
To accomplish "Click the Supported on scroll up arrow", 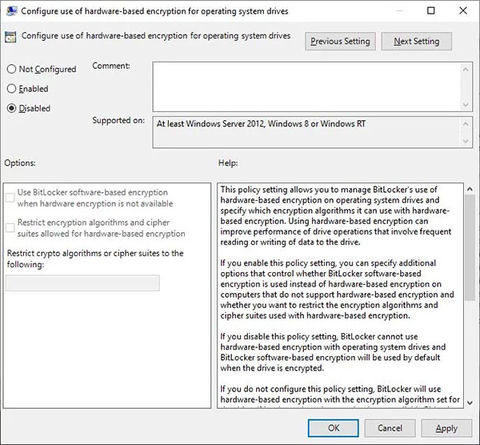I will [x=466, y=124].
